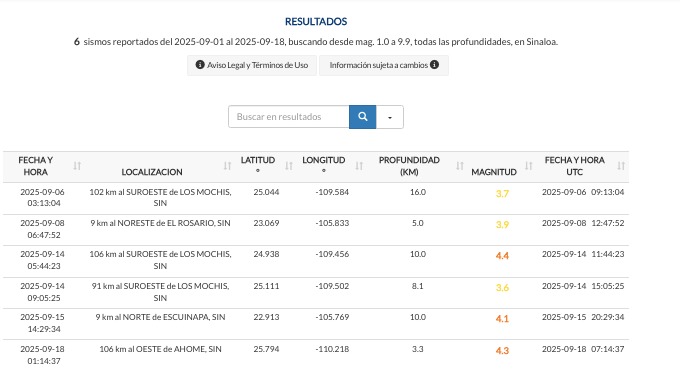Click magnitude value 4.1
The image size is (680, 384).
[x=502, y=319]
